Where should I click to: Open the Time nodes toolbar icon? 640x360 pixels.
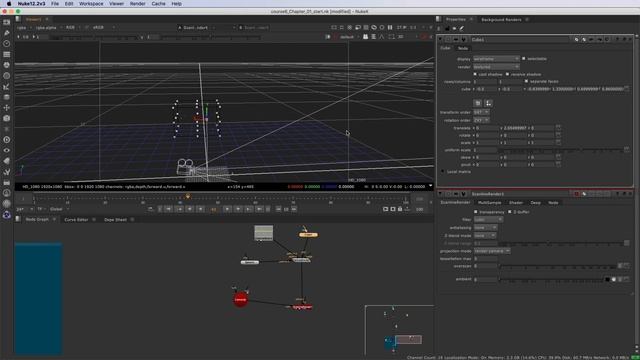tap(7, 44)
